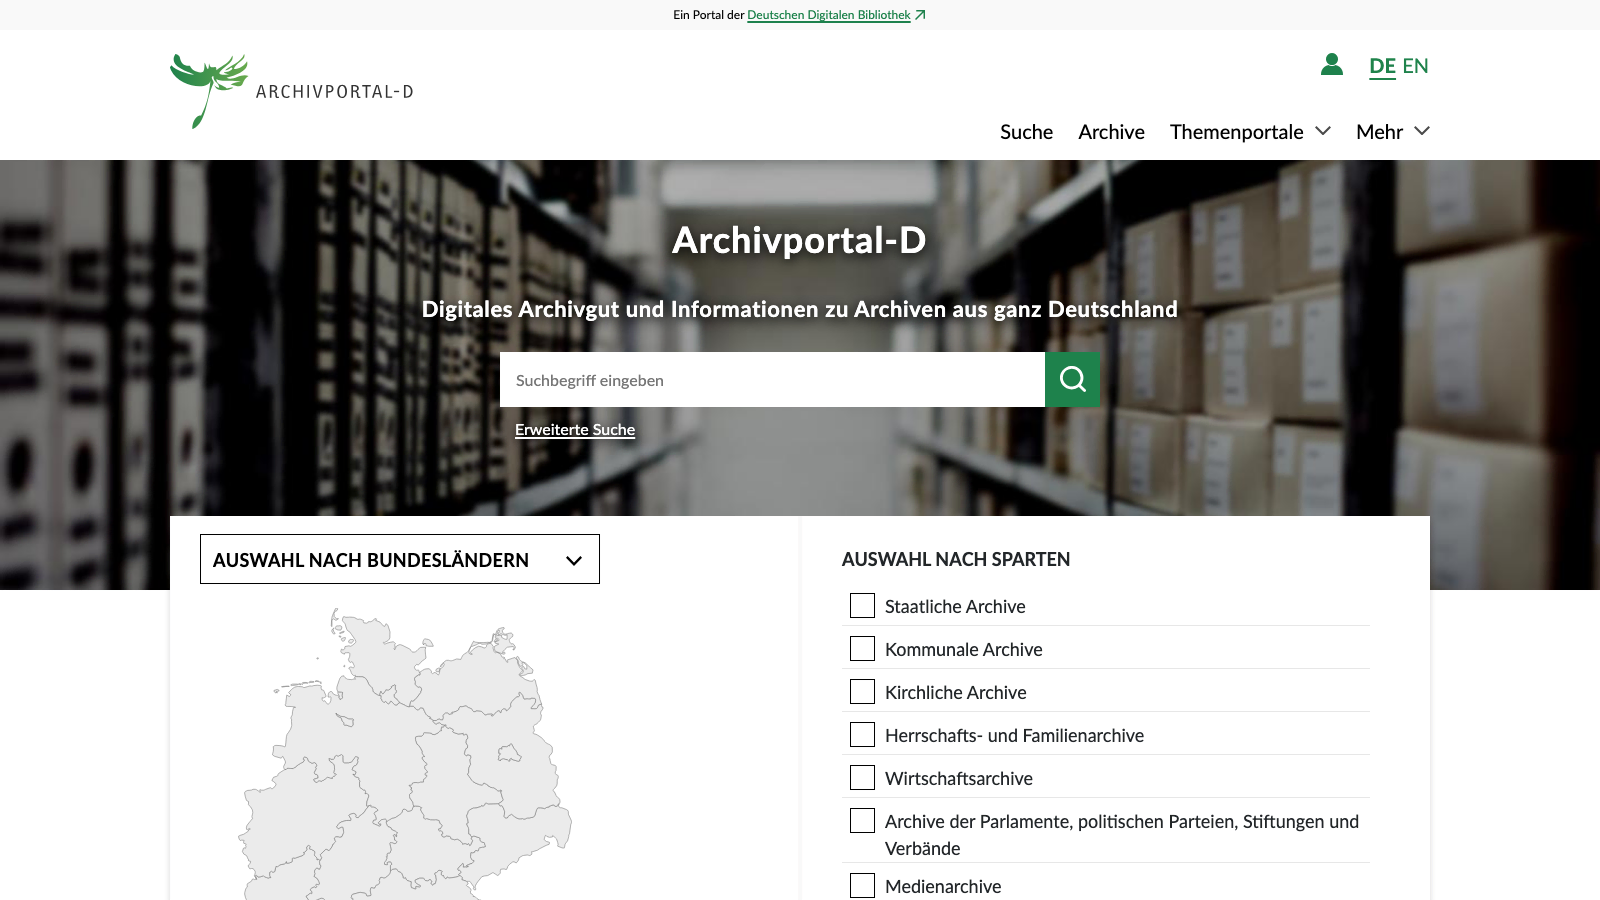Viewport: 1600px width, 900px height.
Task: Click the external link arrow beside Deutschen Digitalen Bibliothek
Action: click(x=920, y=14)
